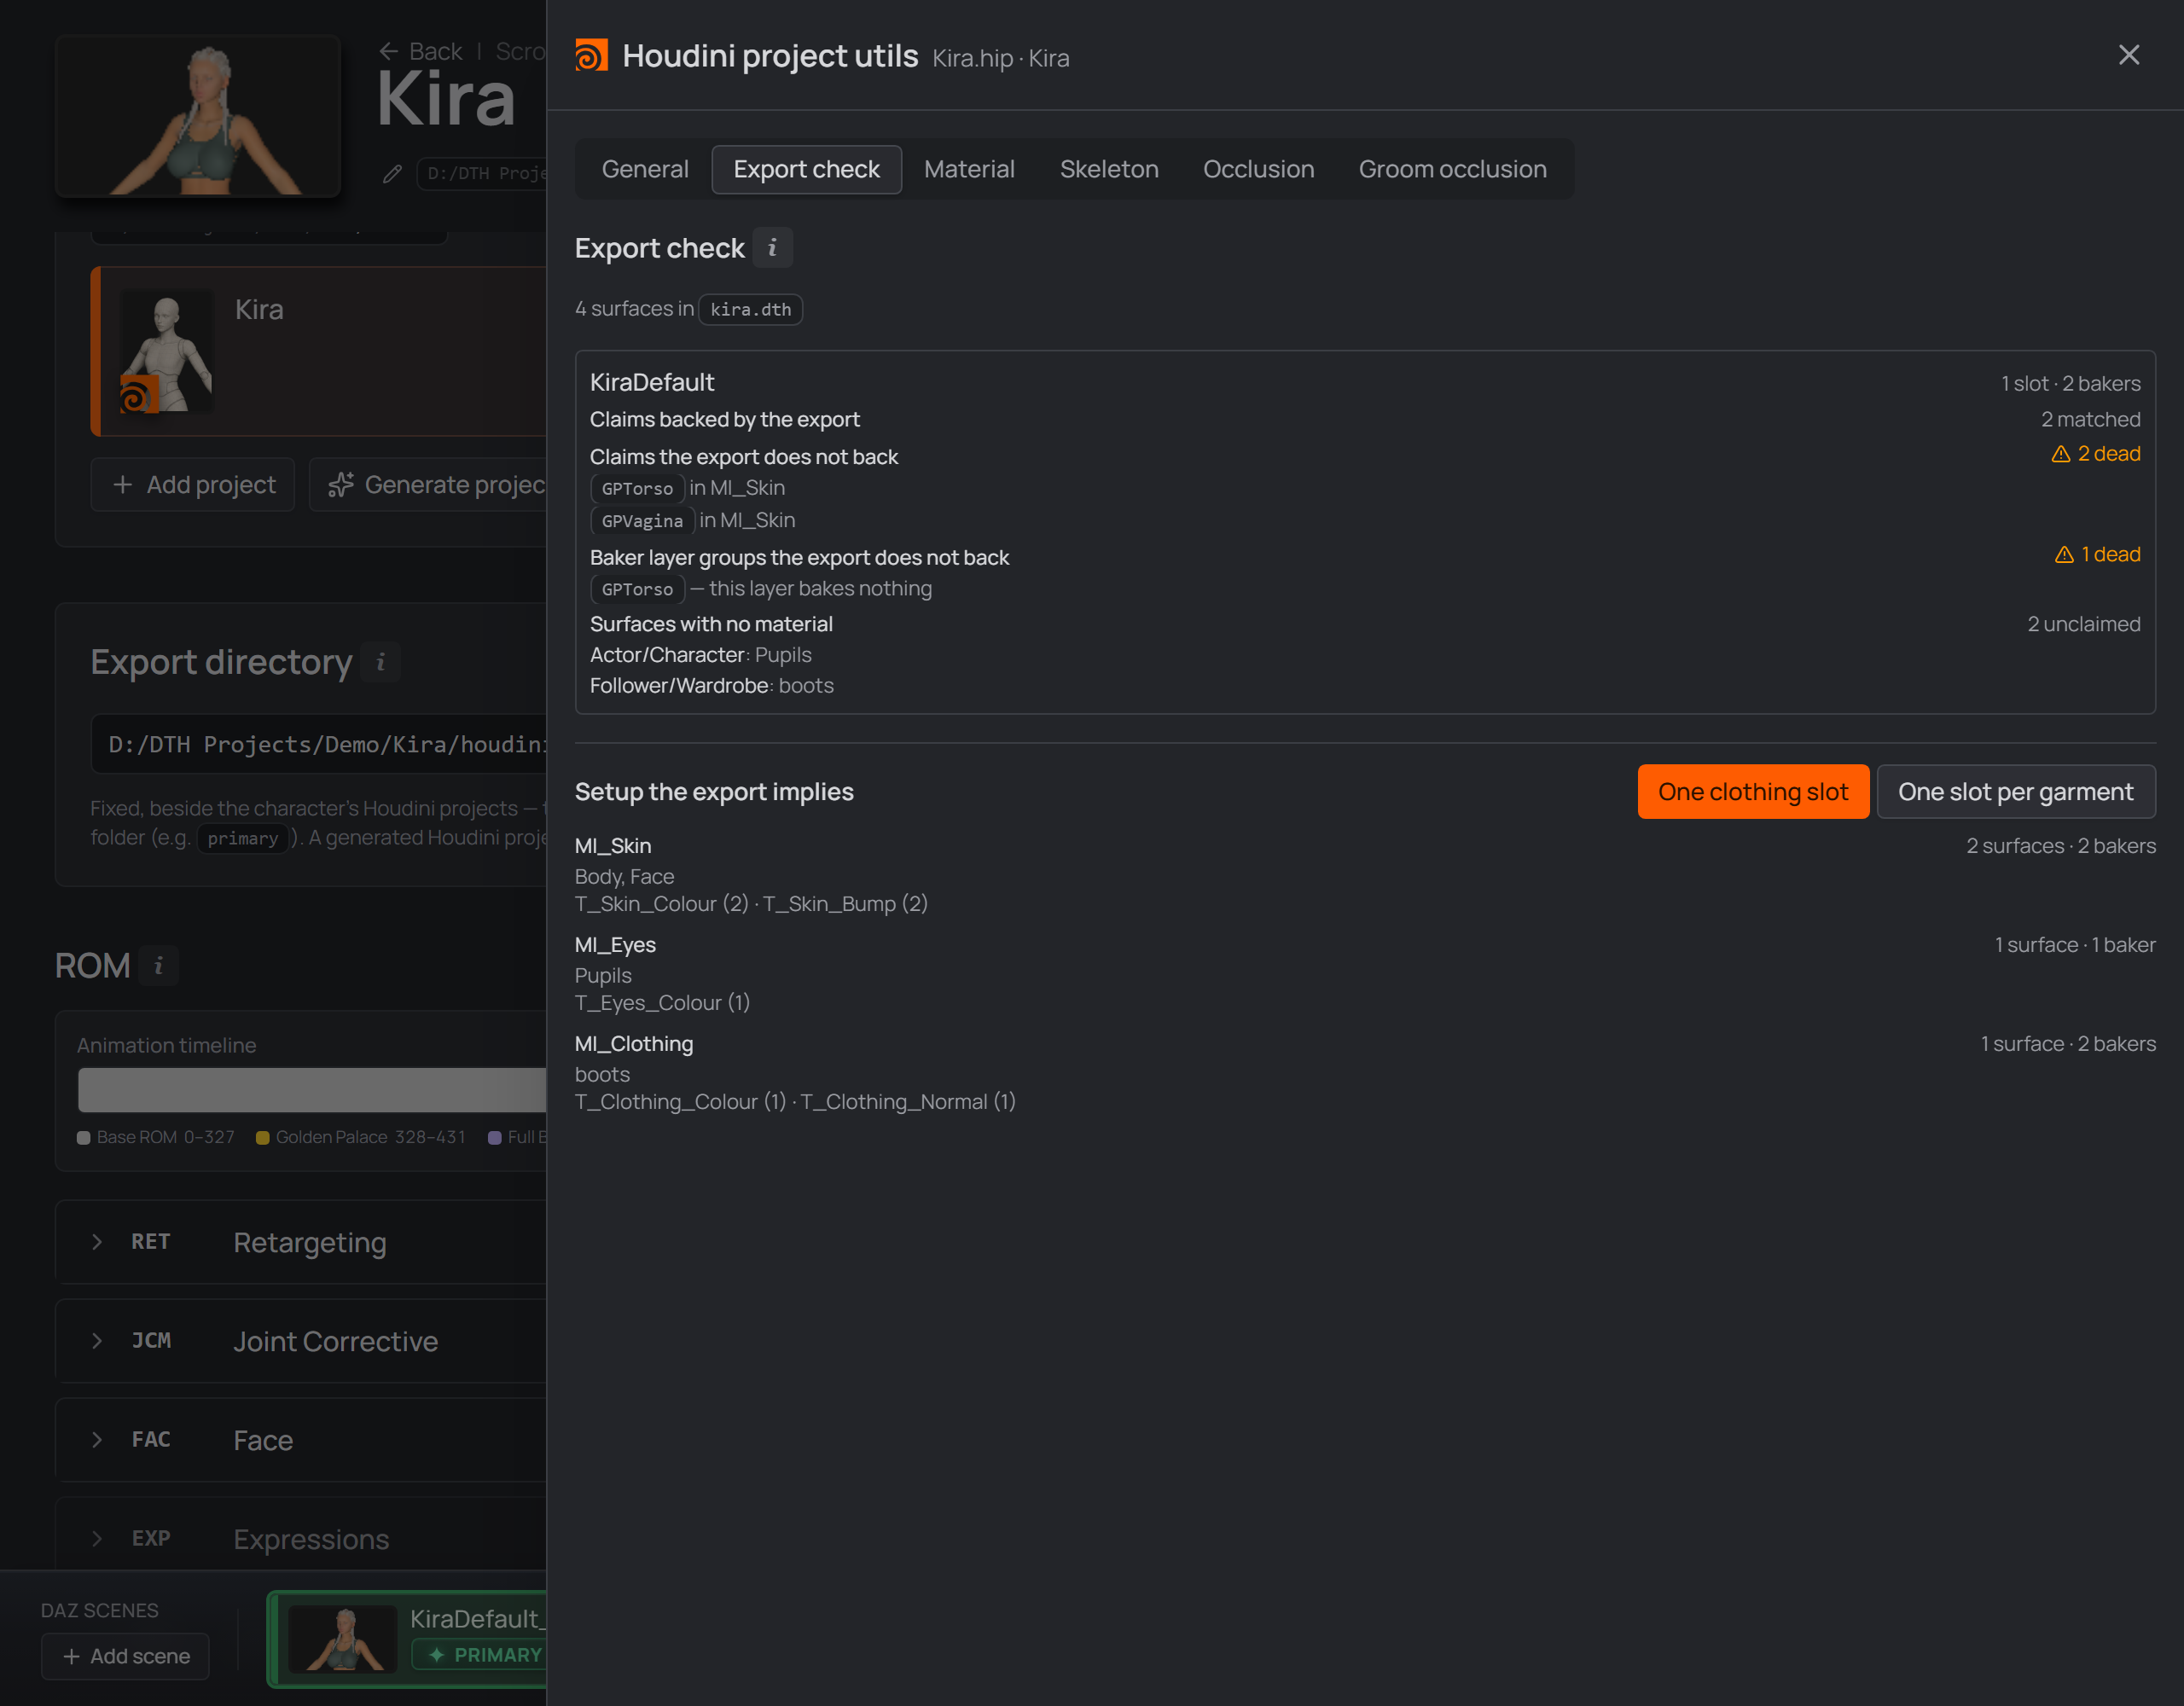This screenshot has width=2184, height=1706.
Task: Close the Houdini project utils panel
Action: click(2129, 55)
